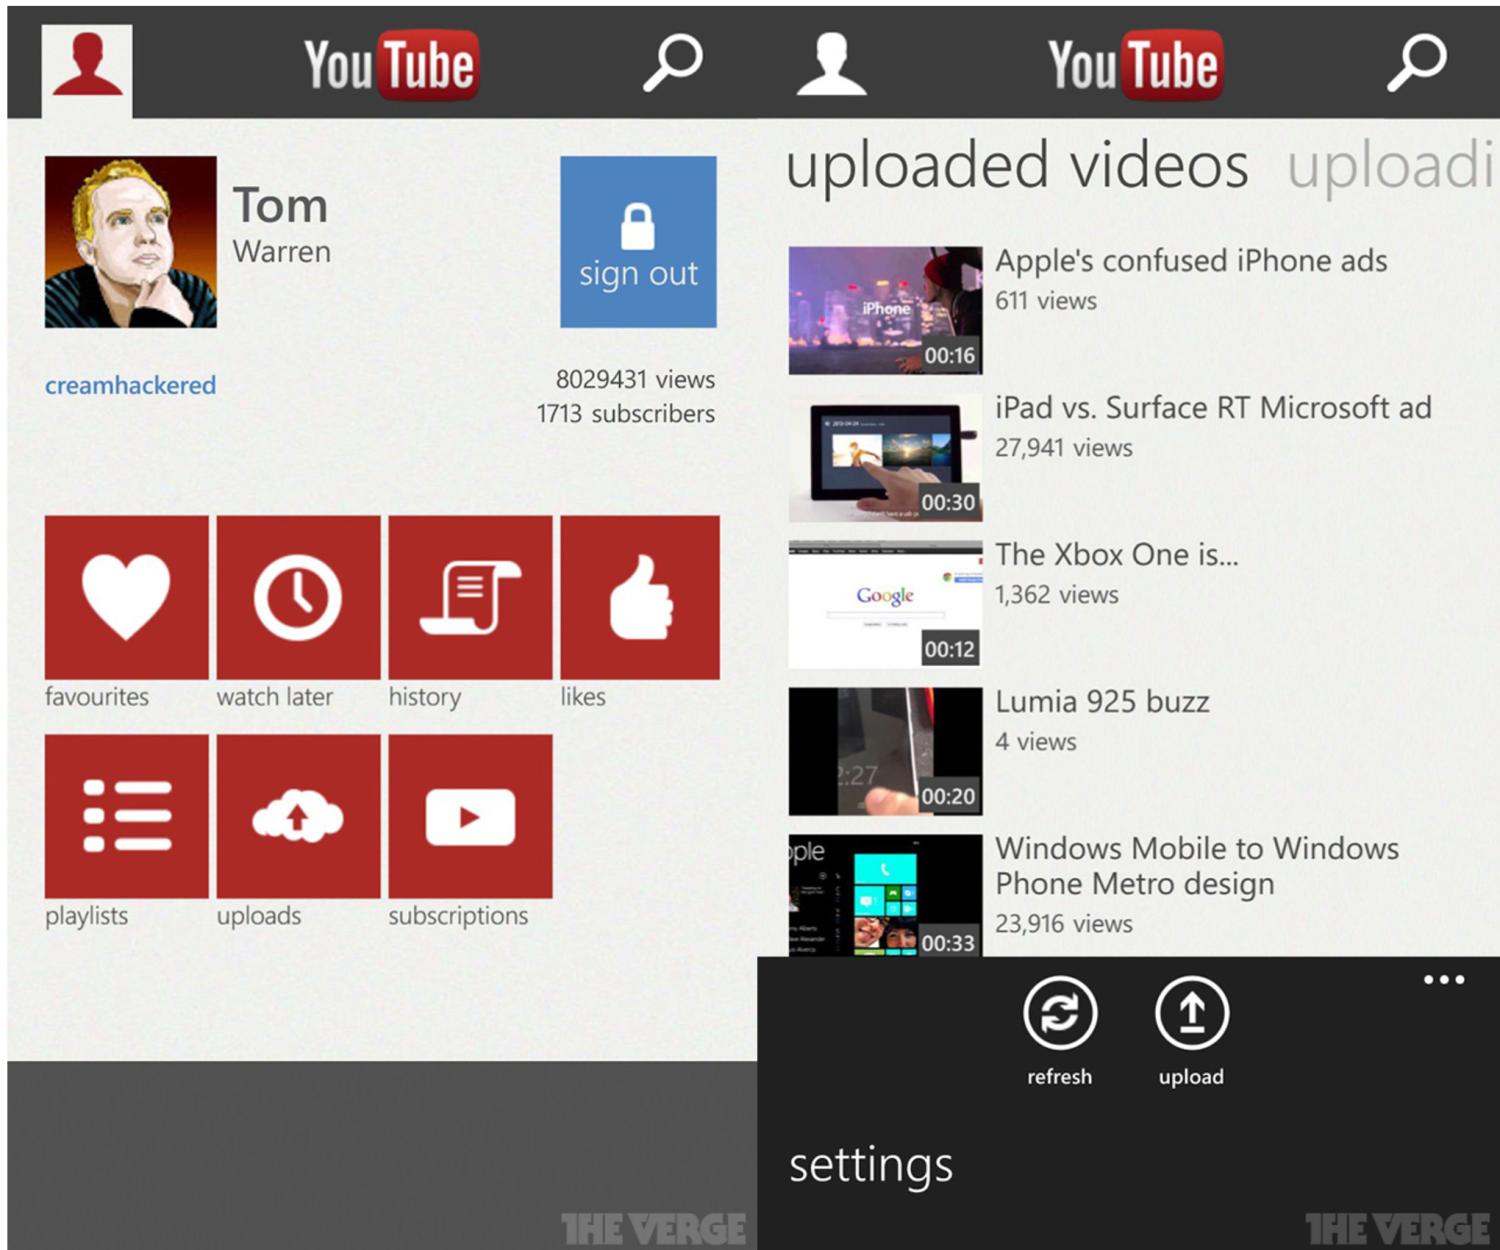Click the "611 views" count
1500x1250 pixels.
tap(1045, 301)
